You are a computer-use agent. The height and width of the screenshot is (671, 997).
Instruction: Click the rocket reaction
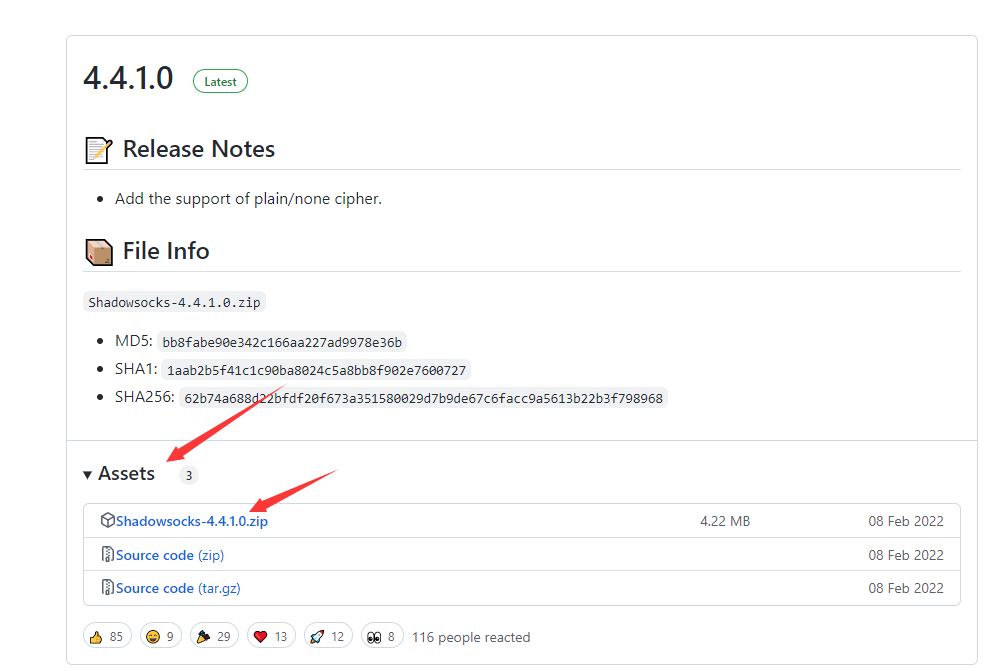327,636
